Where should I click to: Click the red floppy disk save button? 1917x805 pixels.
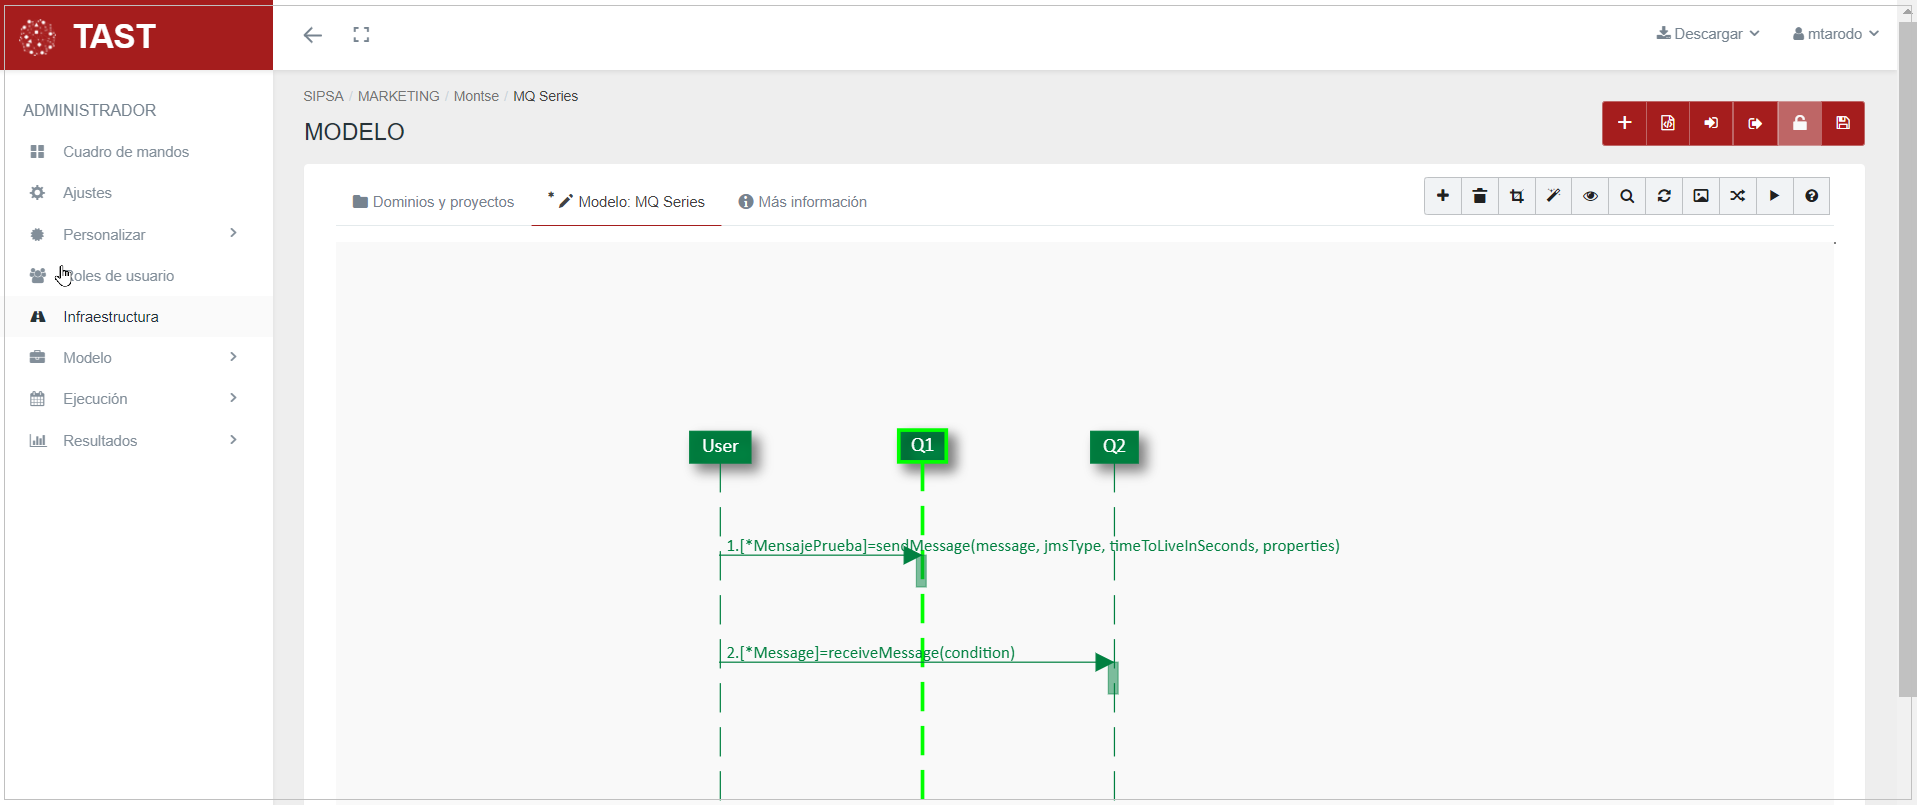click(x=1842, y=123)
